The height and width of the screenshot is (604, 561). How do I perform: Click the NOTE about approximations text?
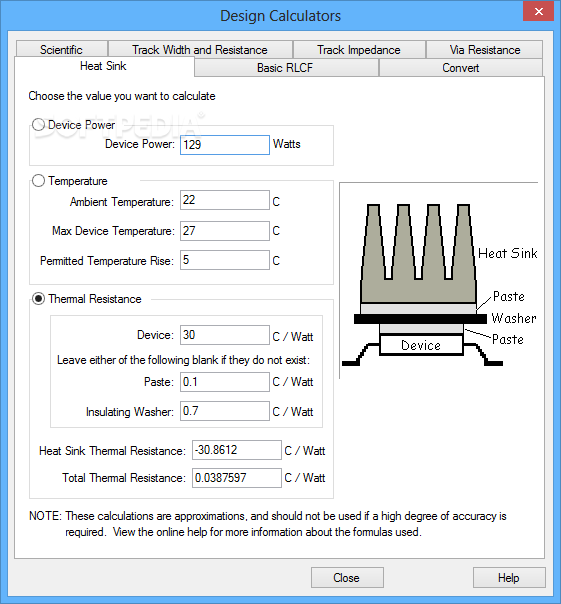pyautogui.click(x=268, y=524)
